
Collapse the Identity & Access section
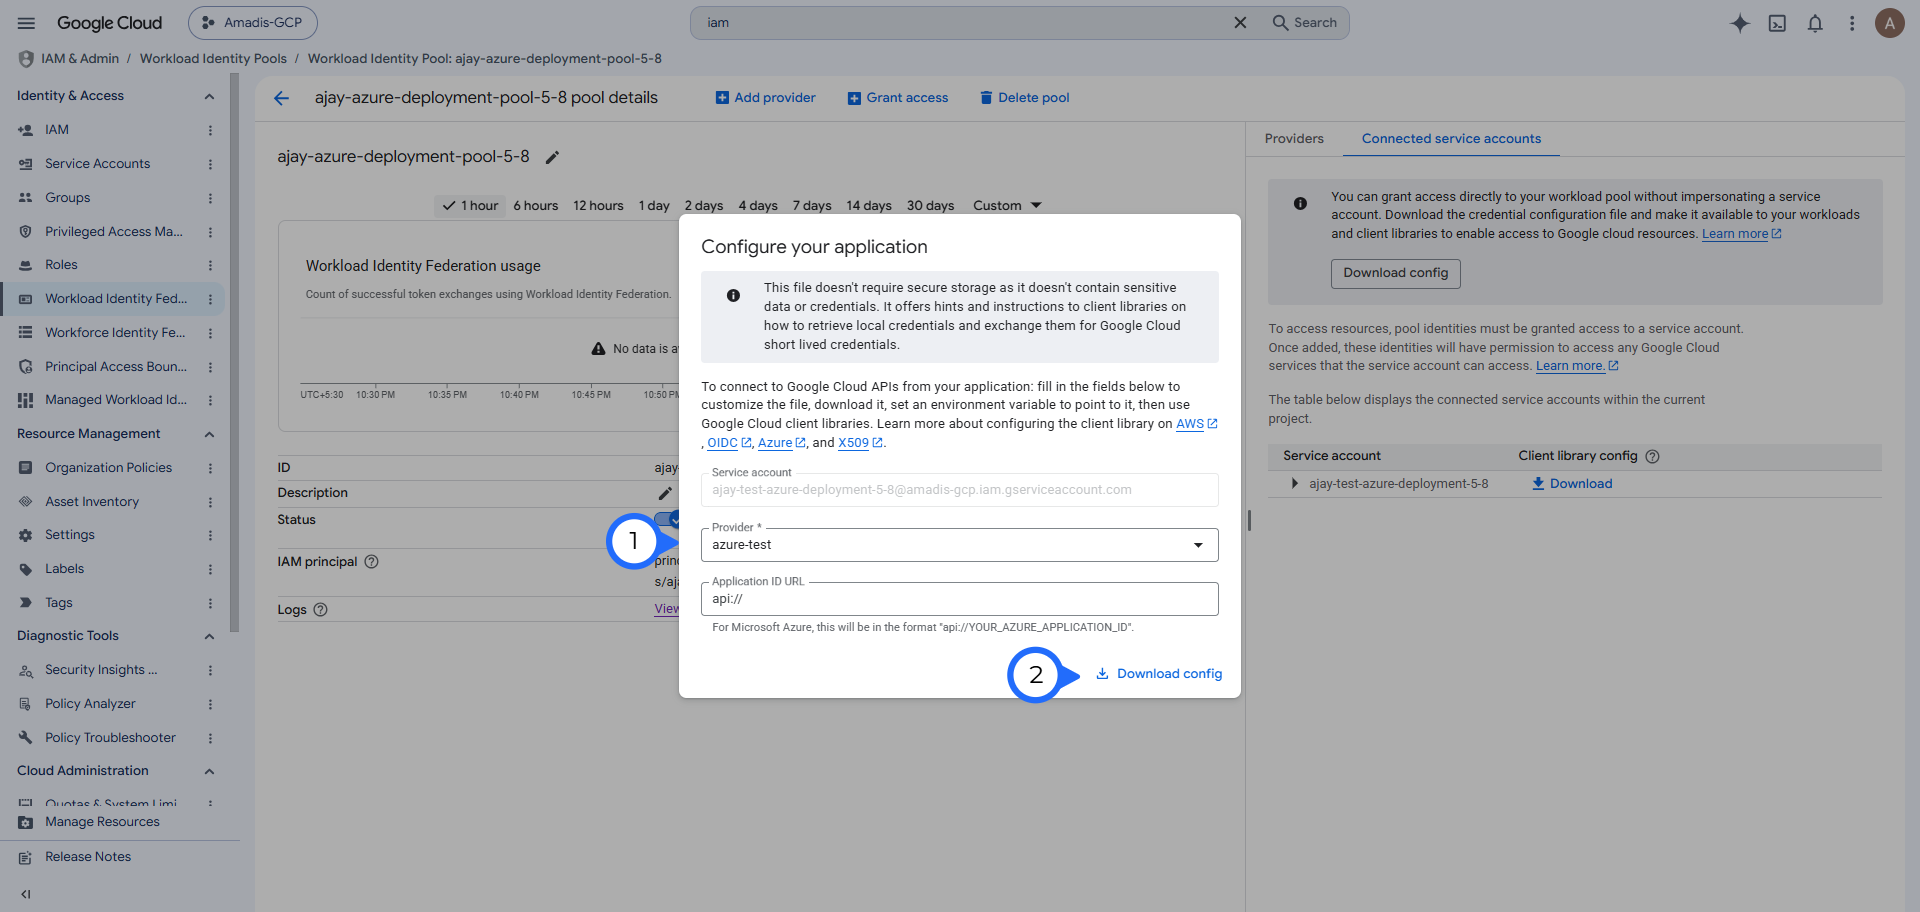(209, 96)
